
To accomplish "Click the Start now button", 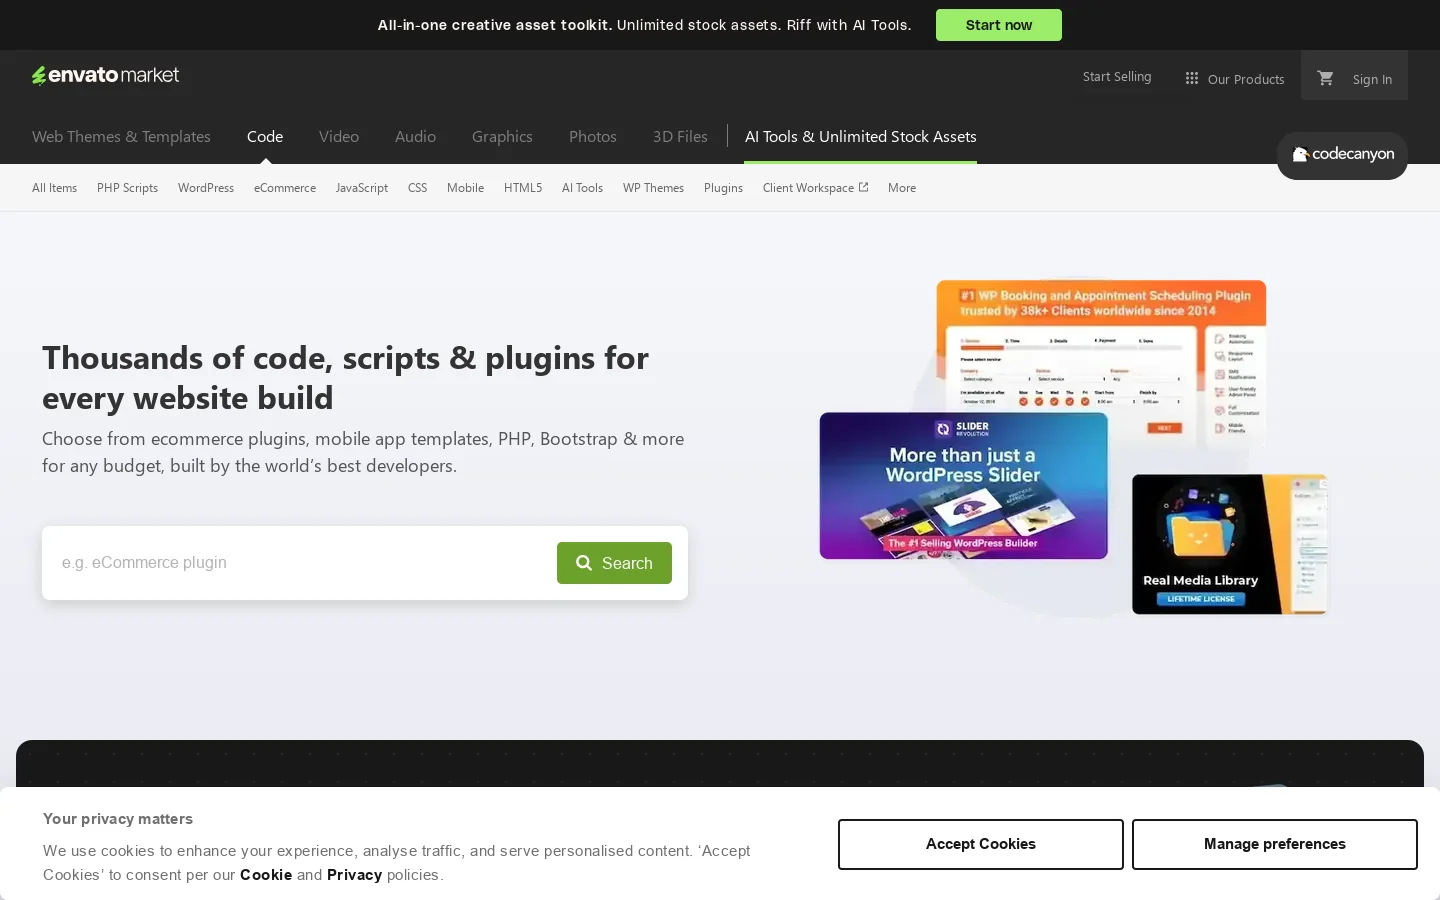I will (x=998, y=25).
